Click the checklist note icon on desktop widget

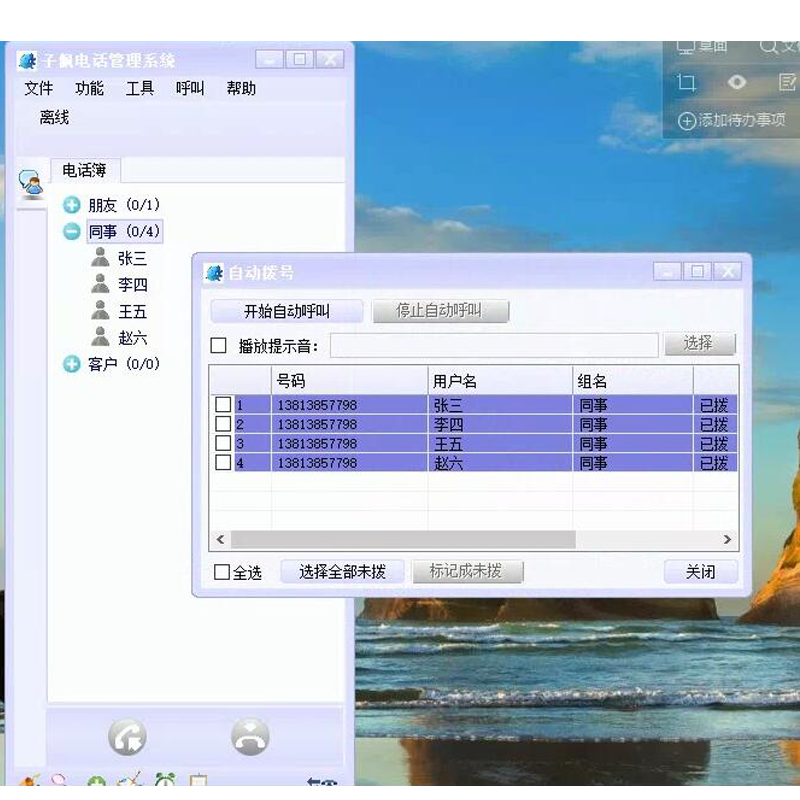pyautogui.click(x=788, y=82)
